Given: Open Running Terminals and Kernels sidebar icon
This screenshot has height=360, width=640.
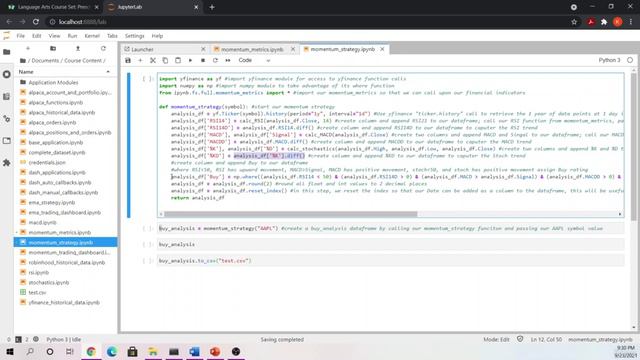Looking at the screenshot, I should (7, 74).
